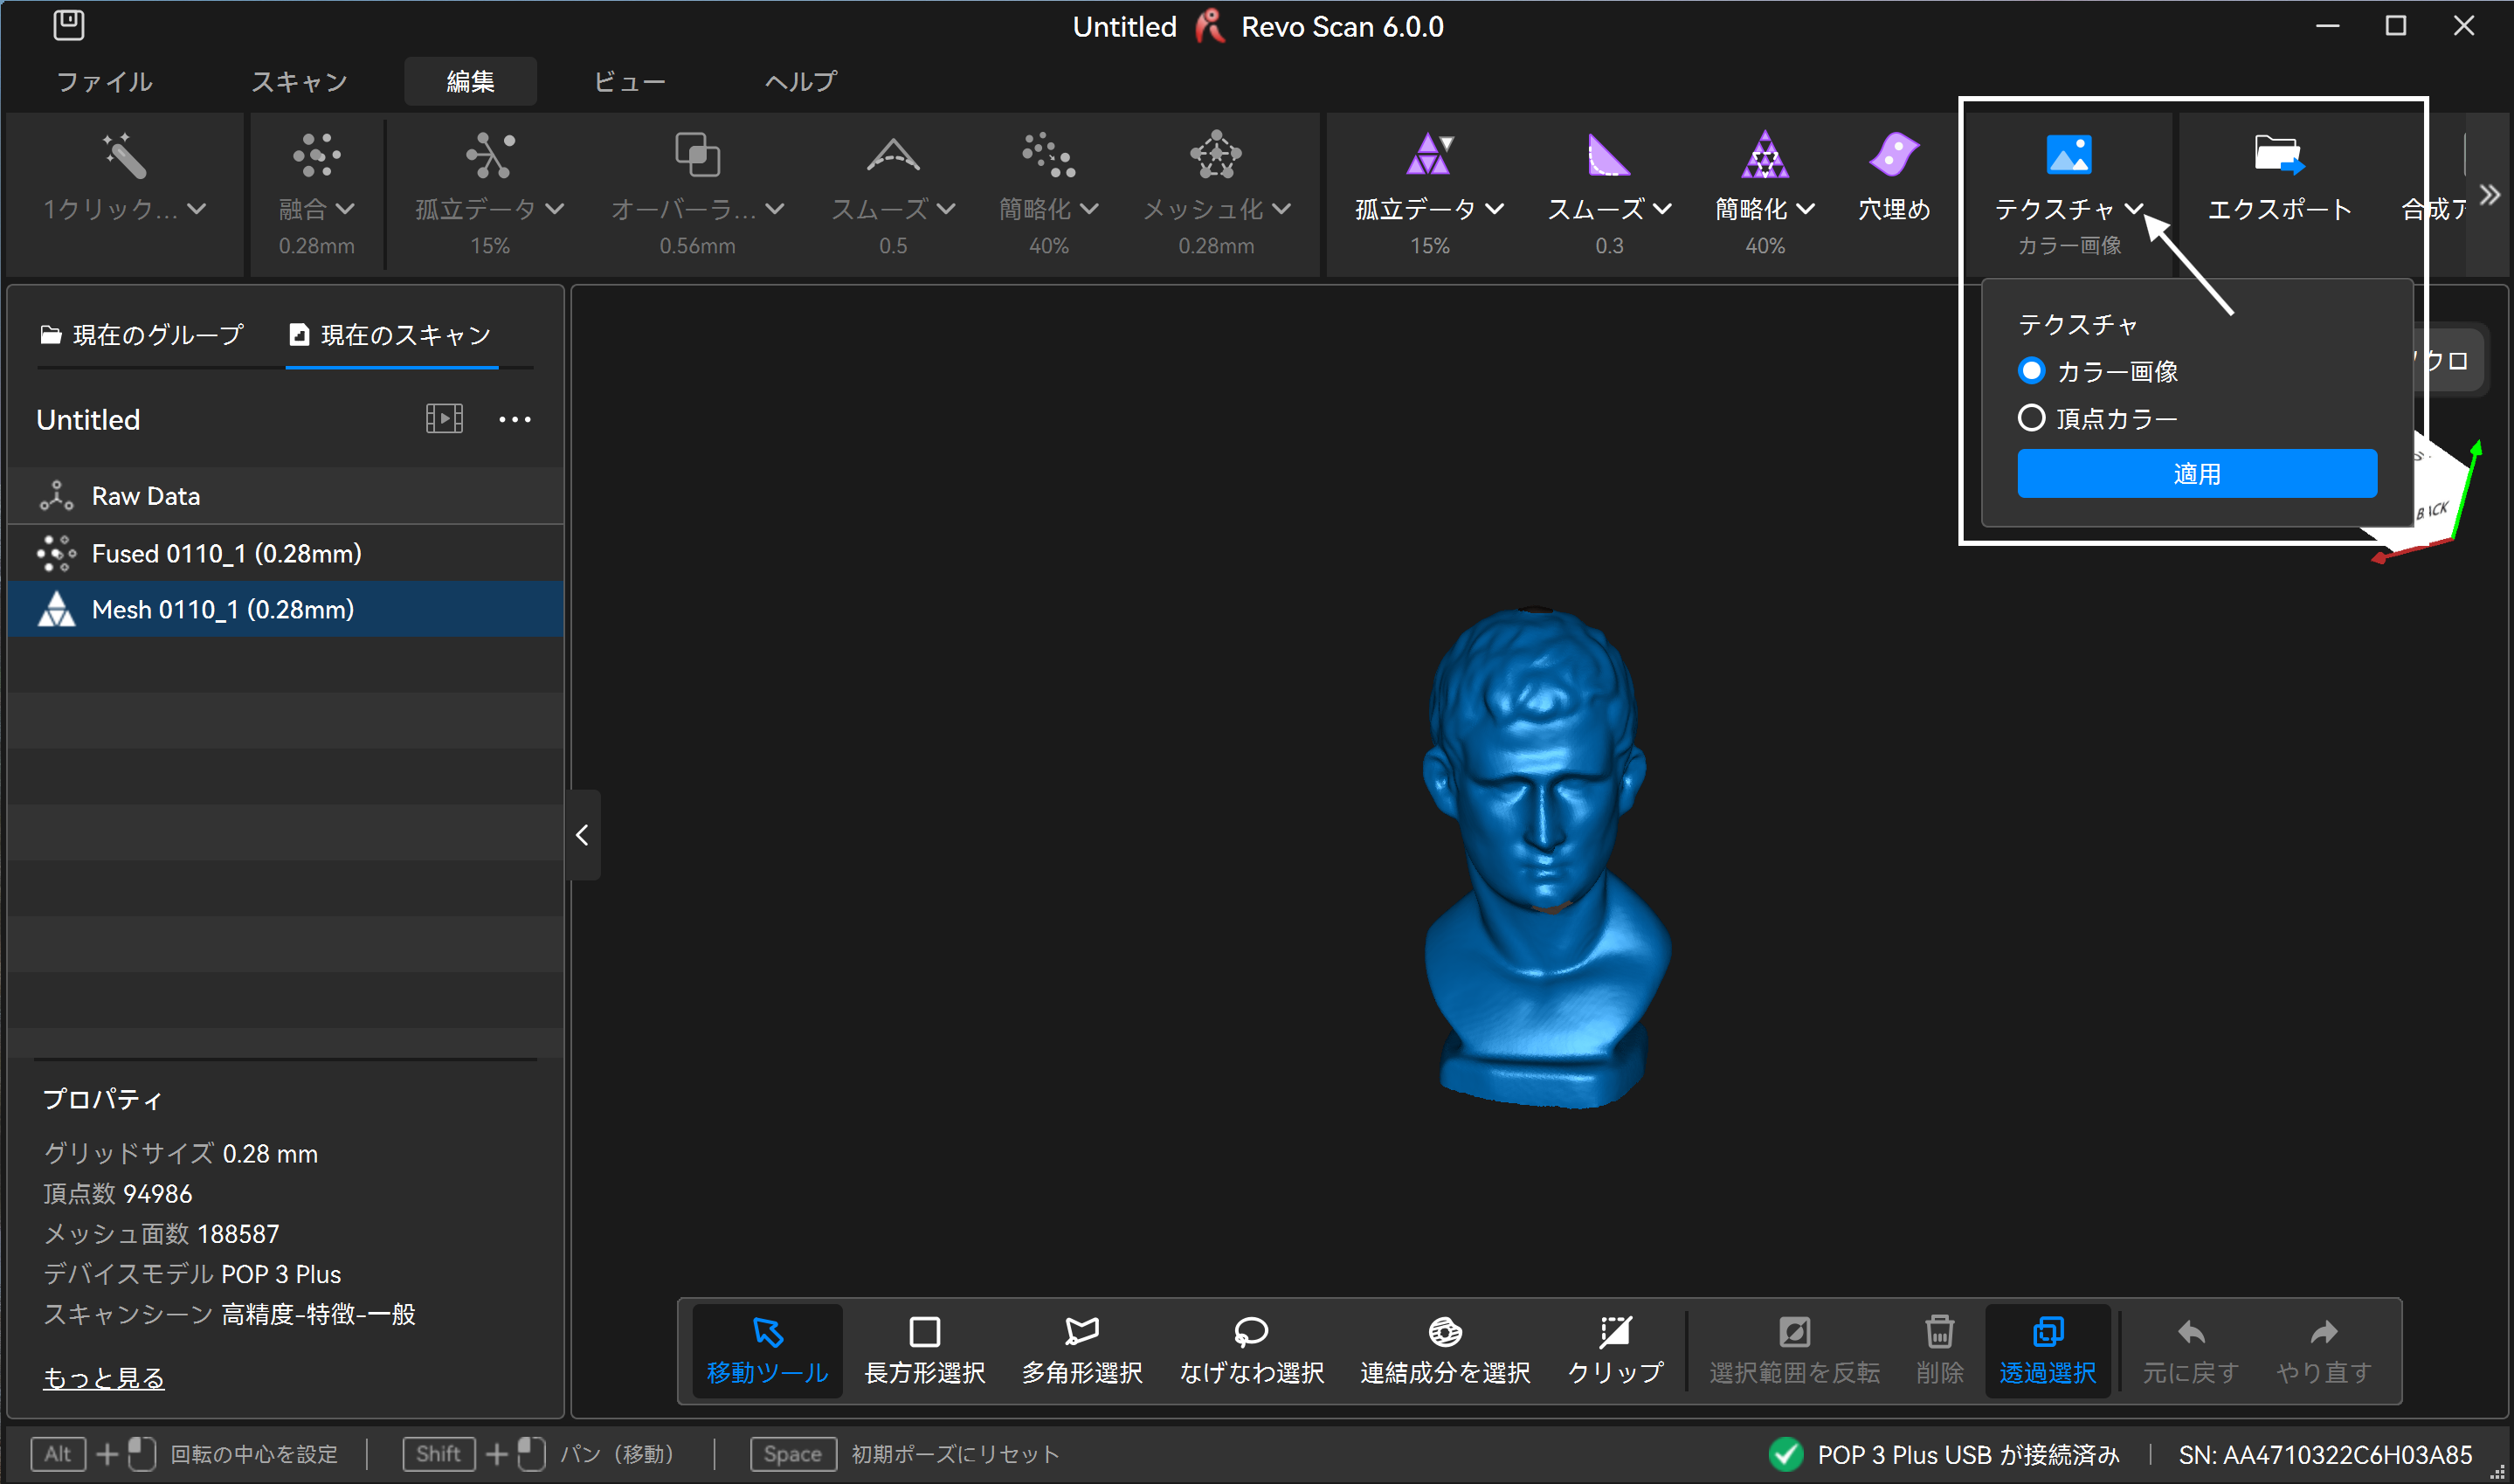2514x1484 pixels.
Task: Open the スキャン menu
Action: [299, 81]
